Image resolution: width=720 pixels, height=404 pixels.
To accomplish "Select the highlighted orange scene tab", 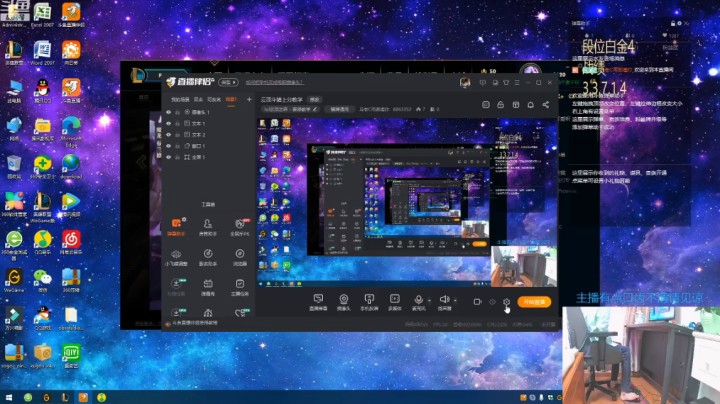I will click(231, 99).
